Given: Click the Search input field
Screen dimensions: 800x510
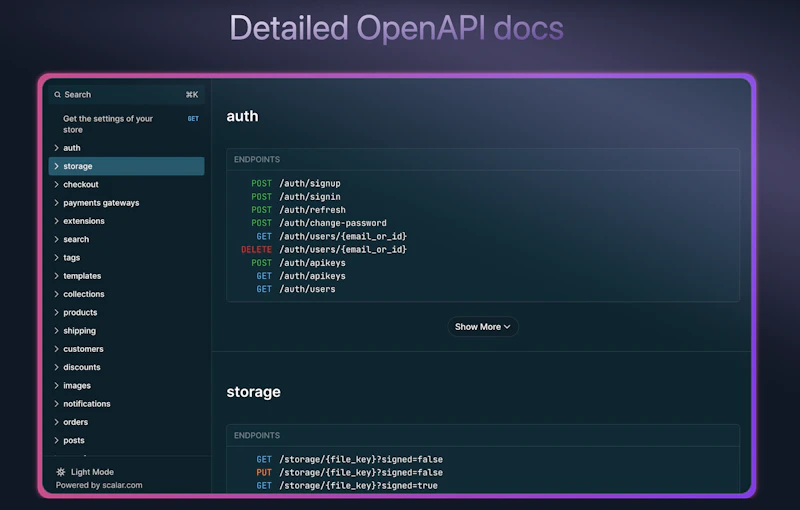Looking at the screenshot, I should 126,95.
